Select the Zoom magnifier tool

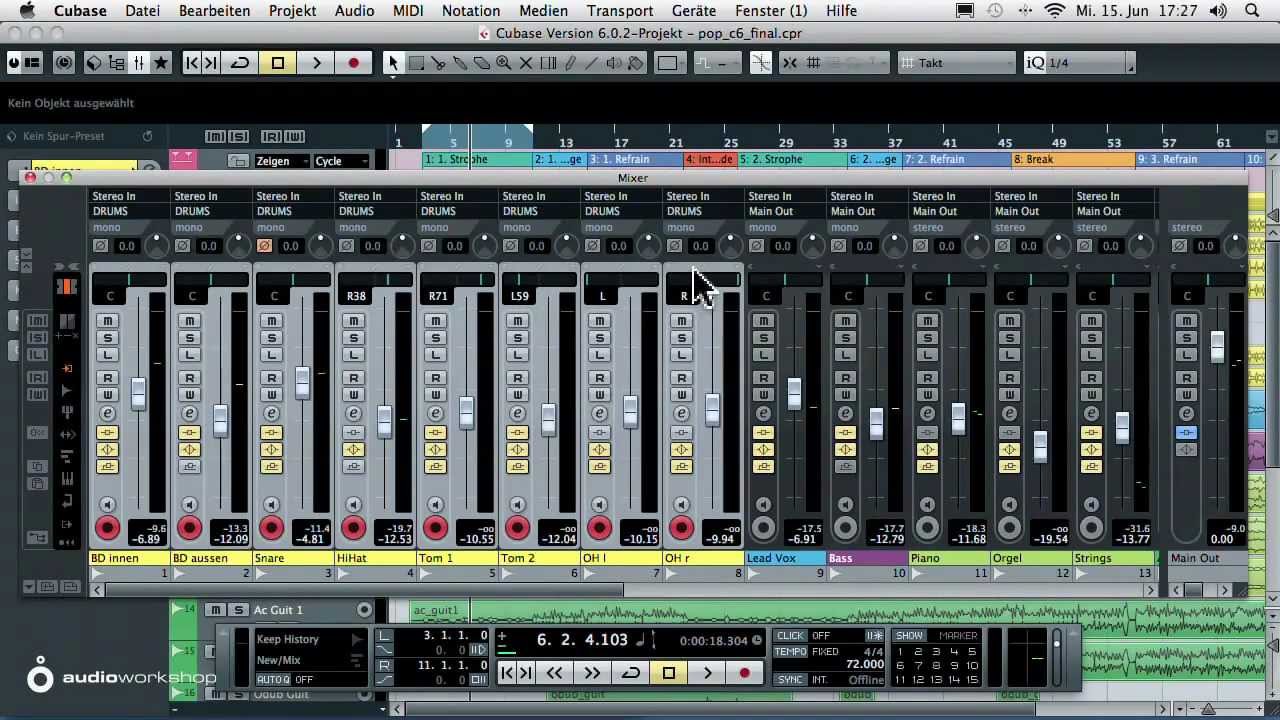click(504, 63)
